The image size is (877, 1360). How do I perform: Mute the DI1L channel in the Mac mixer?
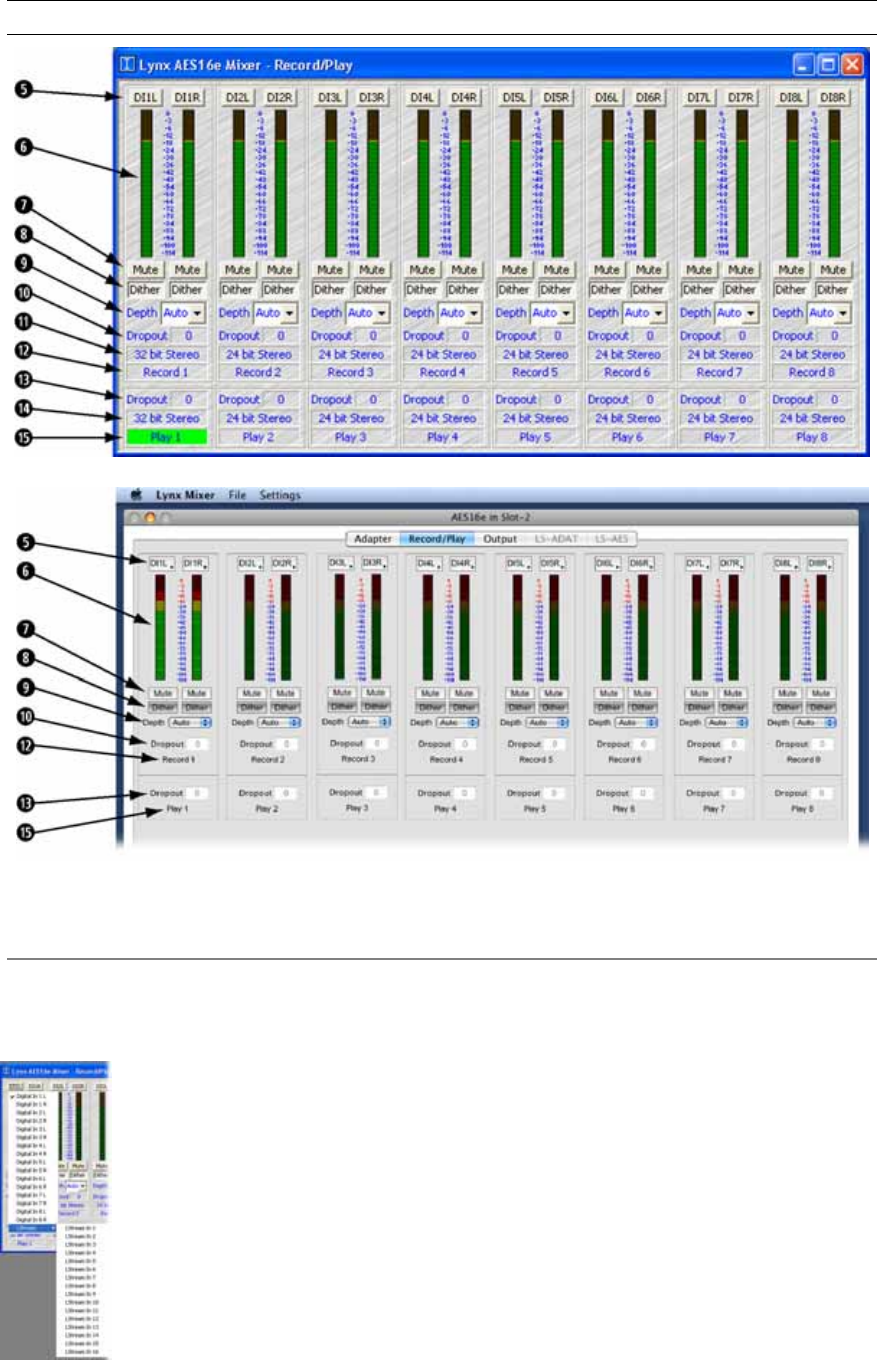click(x=161, y=692)
